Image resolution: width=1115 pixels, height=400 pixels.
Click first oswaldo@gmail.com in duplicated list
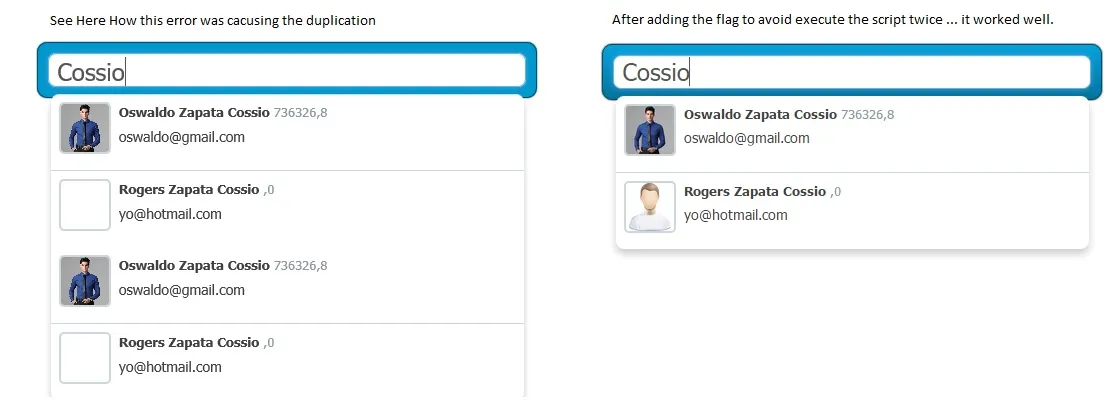[182, 138]
